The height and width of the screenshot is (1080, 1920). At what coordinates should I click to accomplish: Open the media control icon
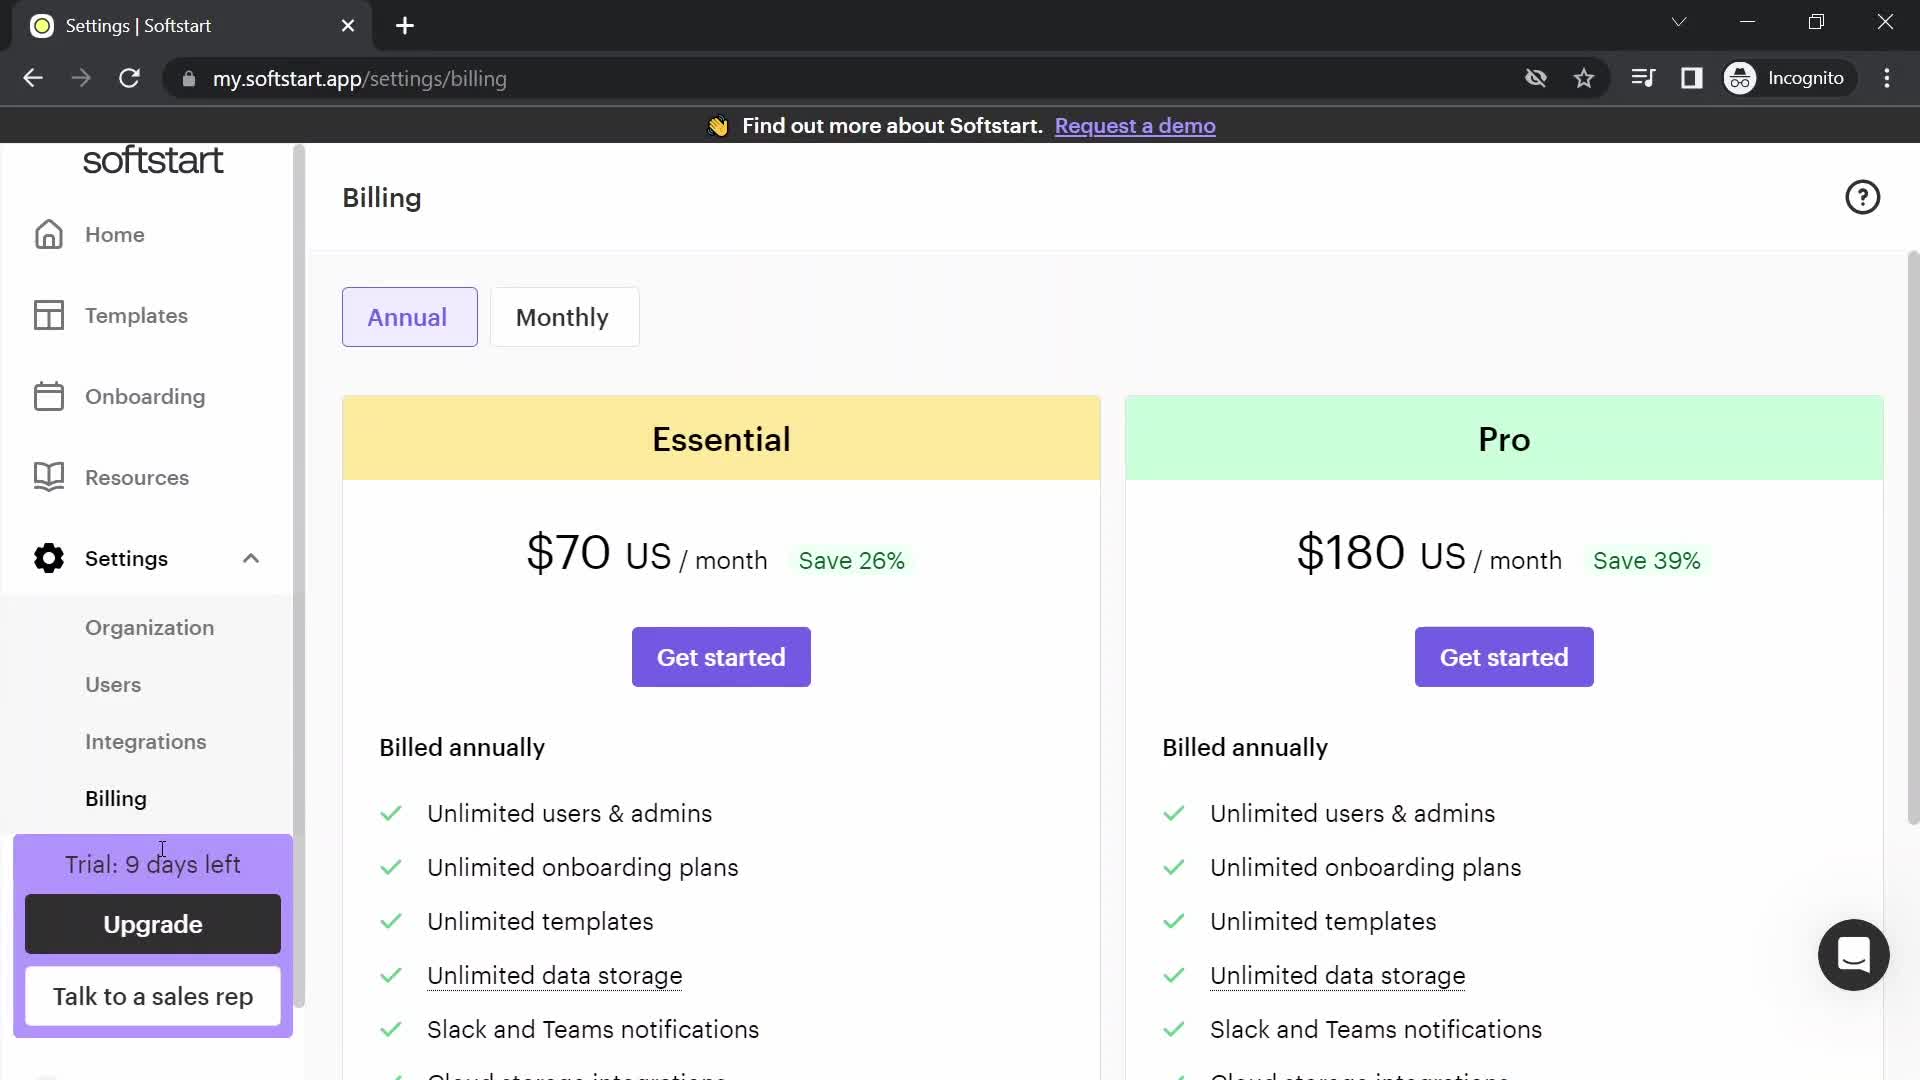tap(1643, 78)
